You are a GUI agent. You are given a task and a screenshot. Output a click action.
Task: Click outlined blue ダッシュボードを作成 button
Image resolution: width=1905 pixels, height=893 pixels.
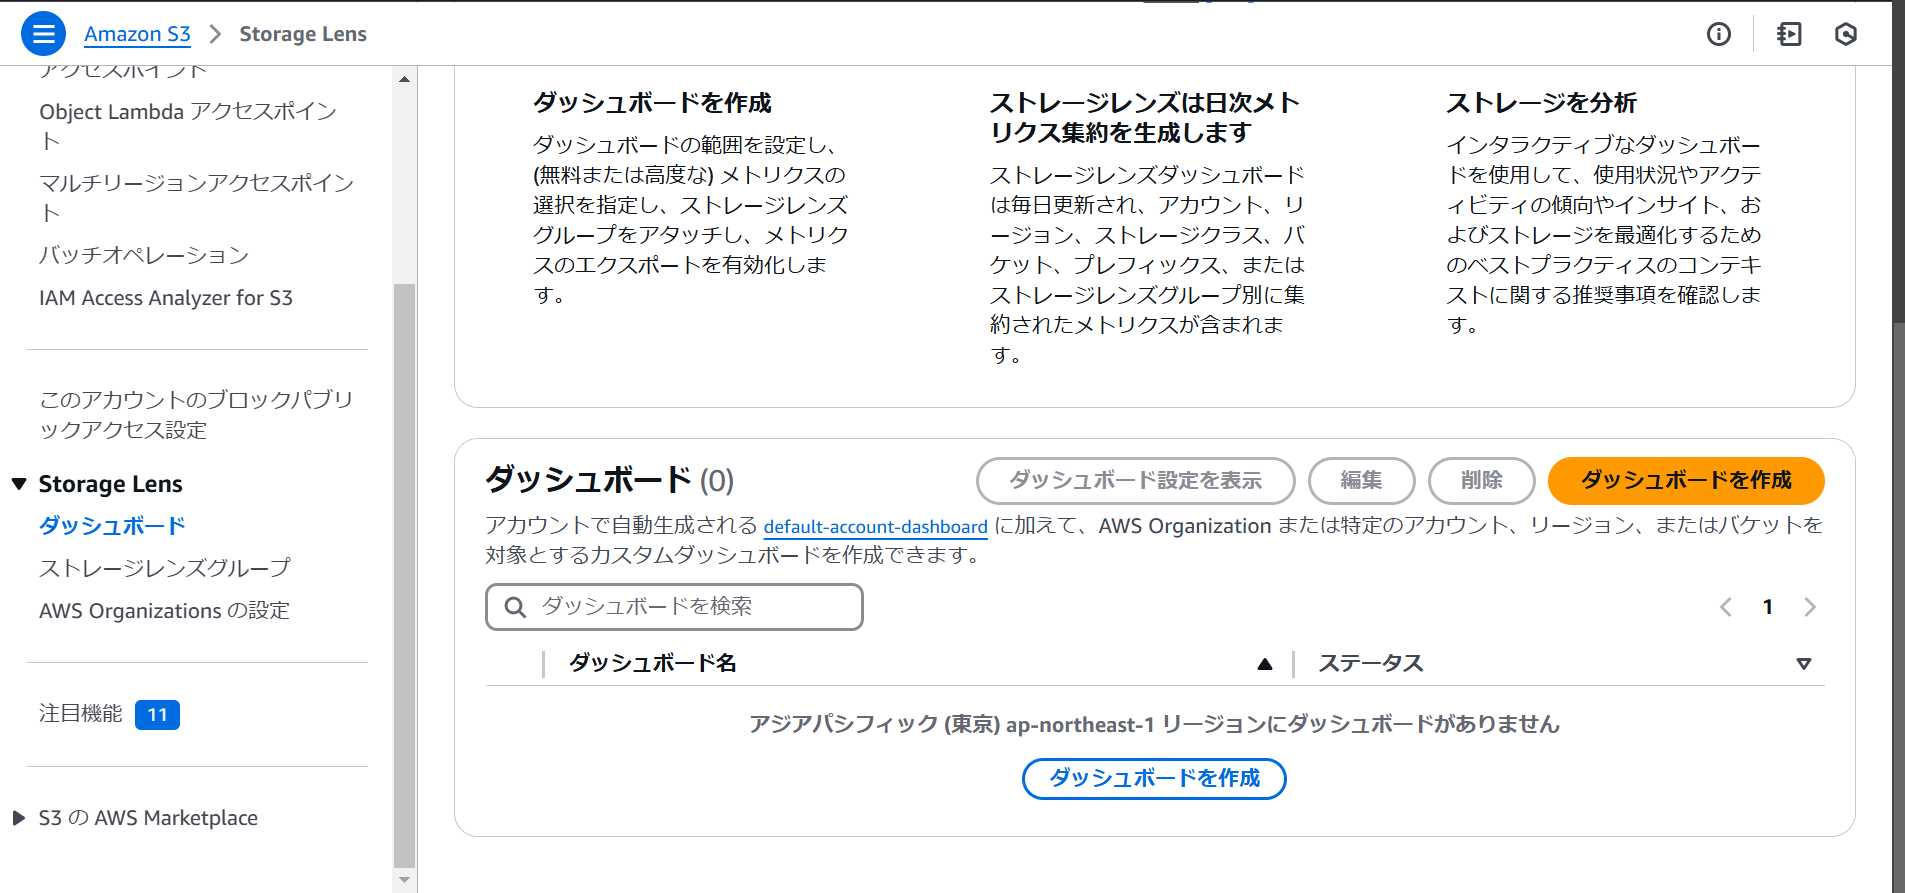(1154, 779)
